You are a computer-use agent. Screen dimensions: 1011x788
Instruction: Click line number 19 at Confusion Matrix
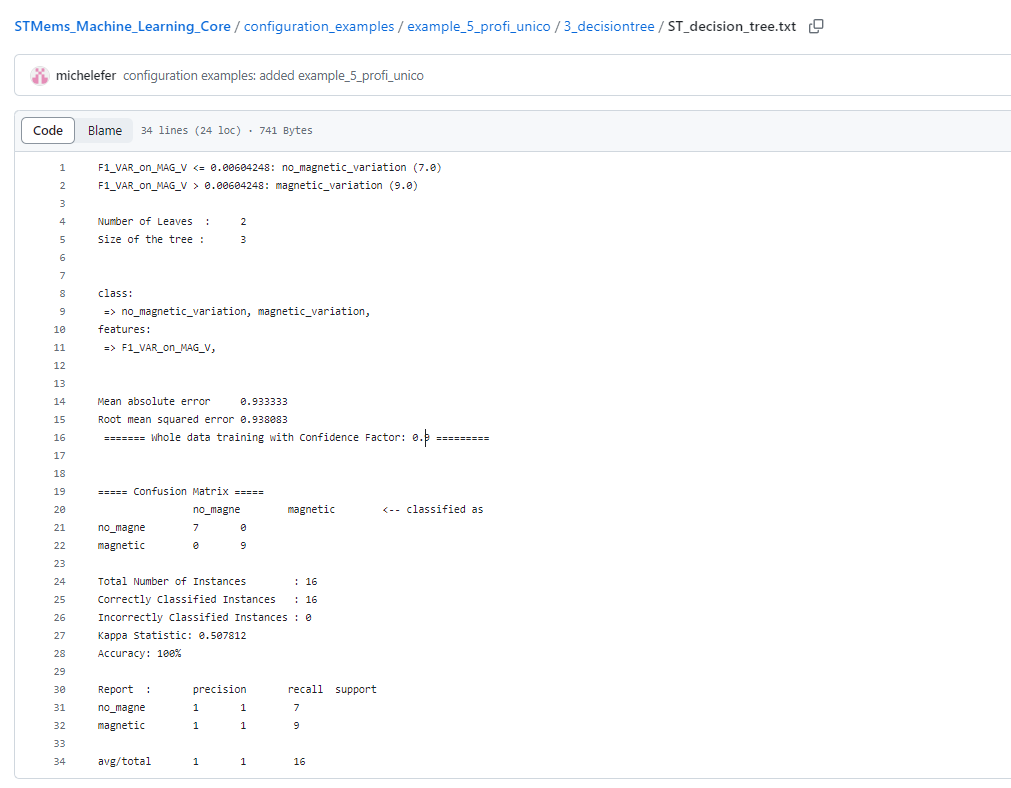tap(60, 492)
